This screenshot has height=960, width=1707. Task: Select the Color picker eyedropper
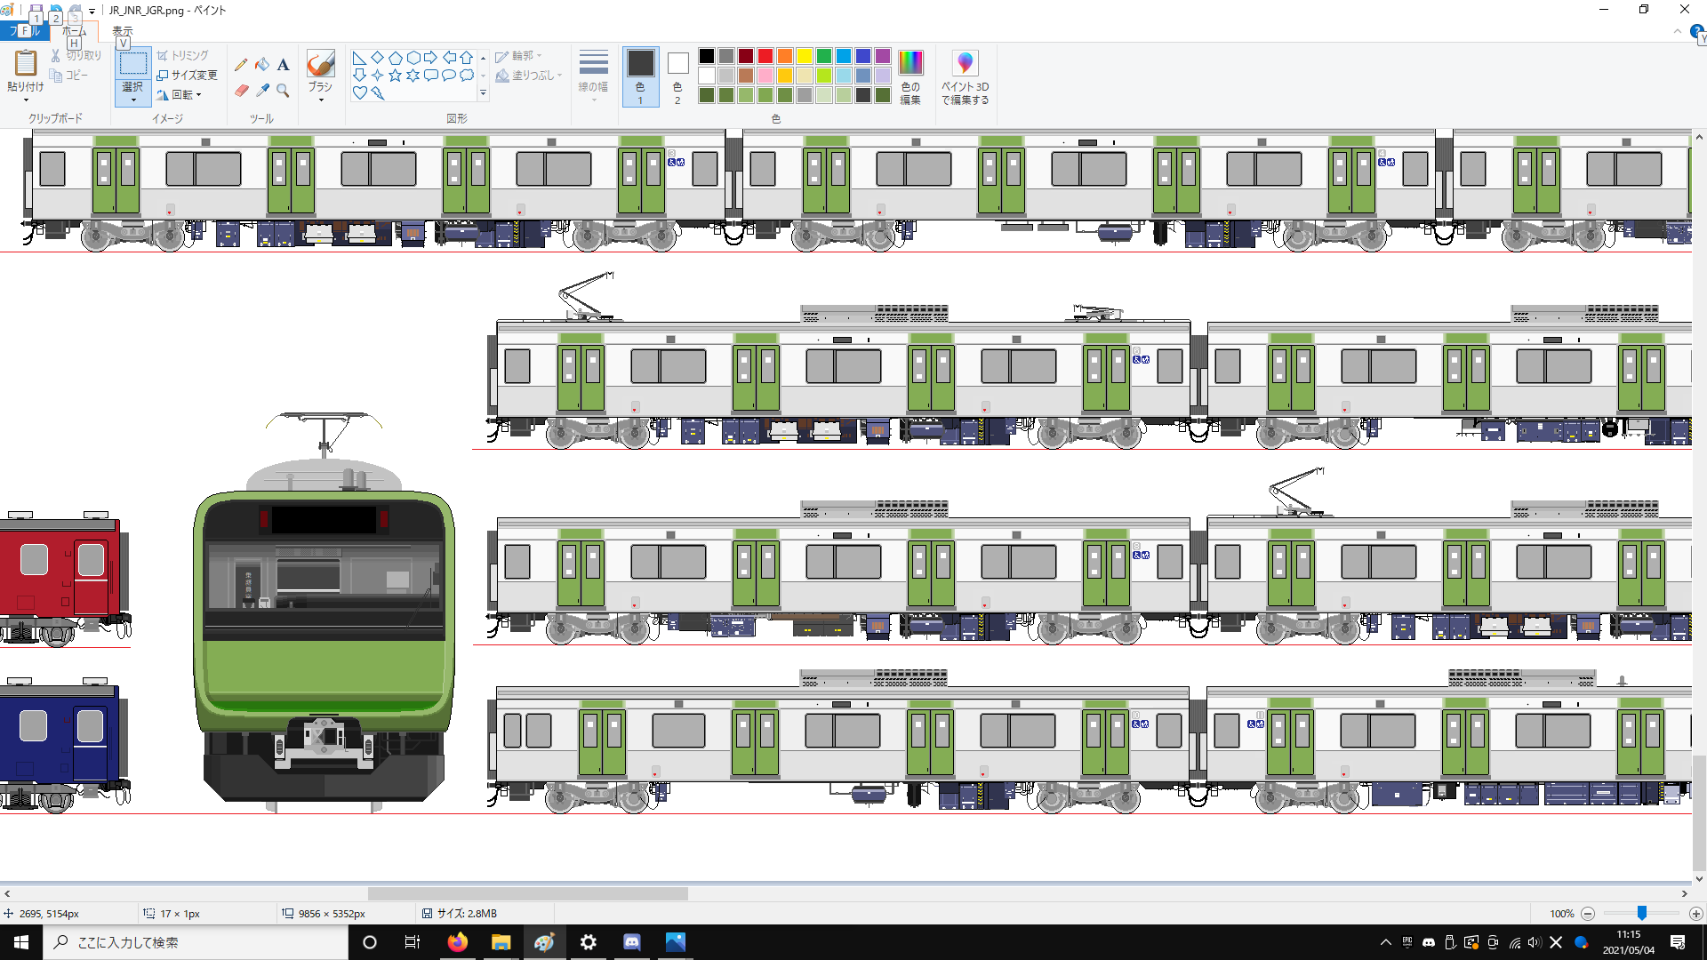[262, 91]
